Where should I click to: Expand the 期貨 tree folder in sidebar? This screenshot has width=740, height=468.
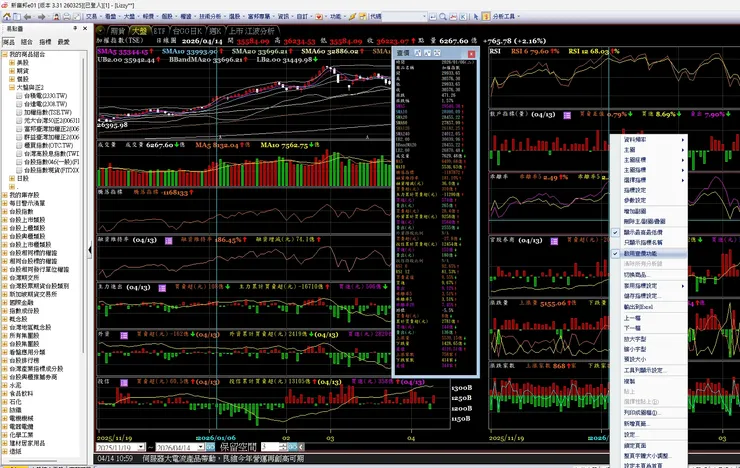[12, 71]
